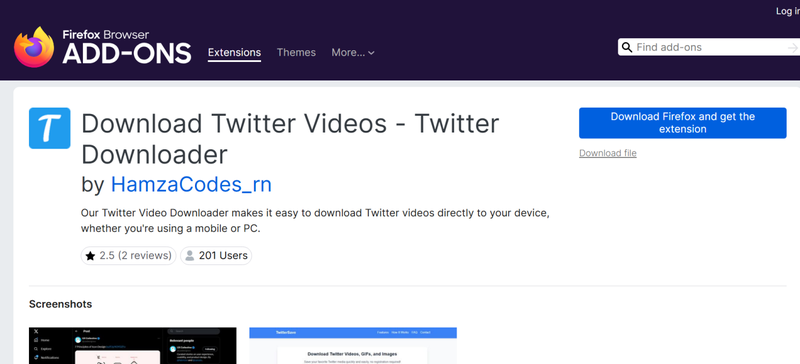Click the Screenshots section heading
800x364 pixels.
click(x=61, y=304)
